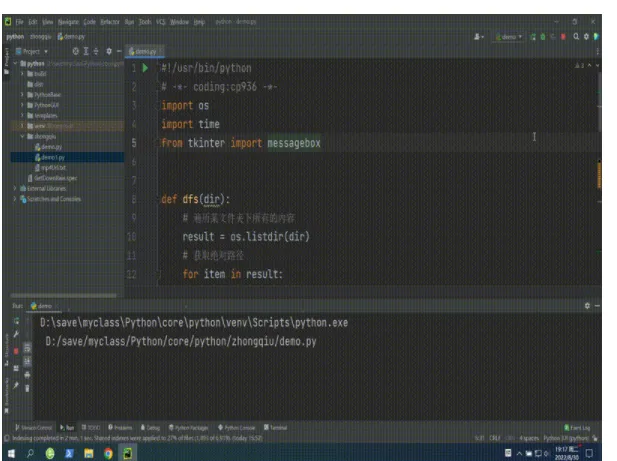Click the pin icon in the Run panel
Viewport: 617px width, 461px height.
[x=16, y=385]
